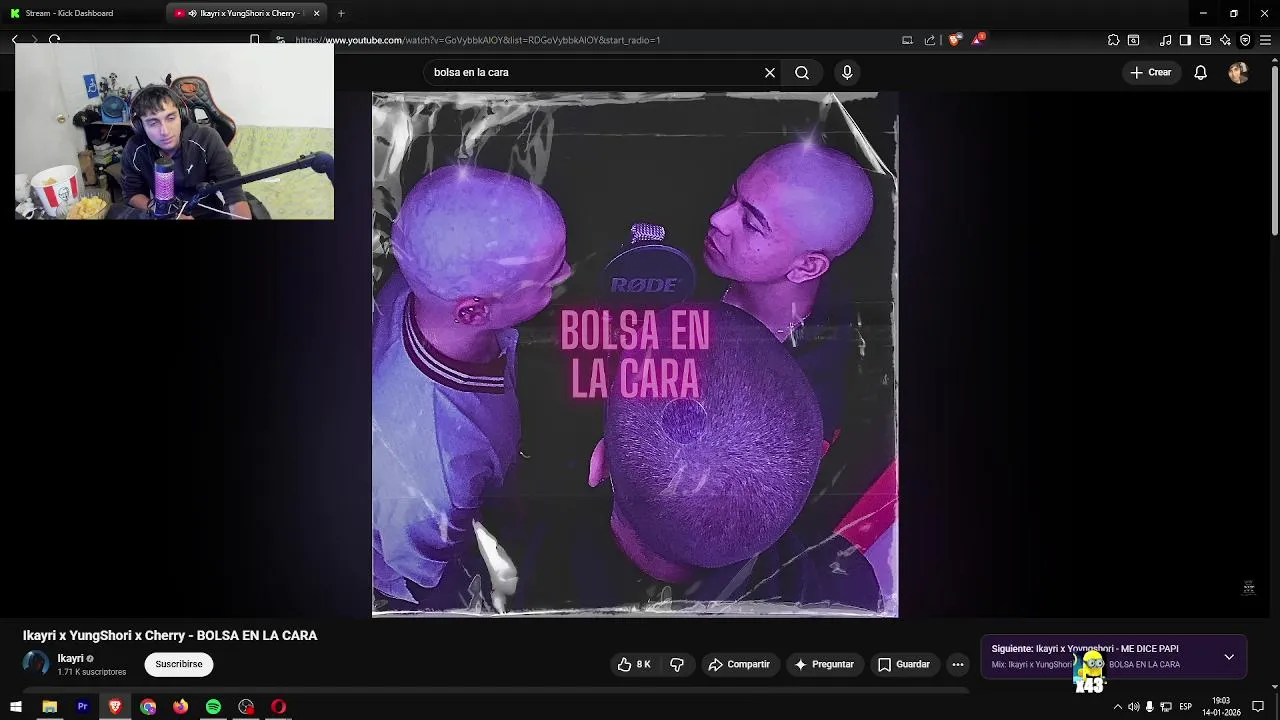Open Adobe Premiere Pro from taskbar
Screen dimensions: 1280x720
[82, 707]
